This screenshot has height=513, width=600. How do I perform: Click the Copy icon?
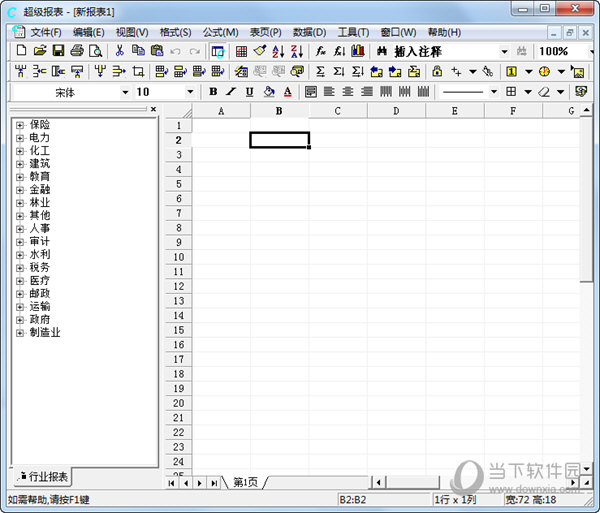[138, 51]
